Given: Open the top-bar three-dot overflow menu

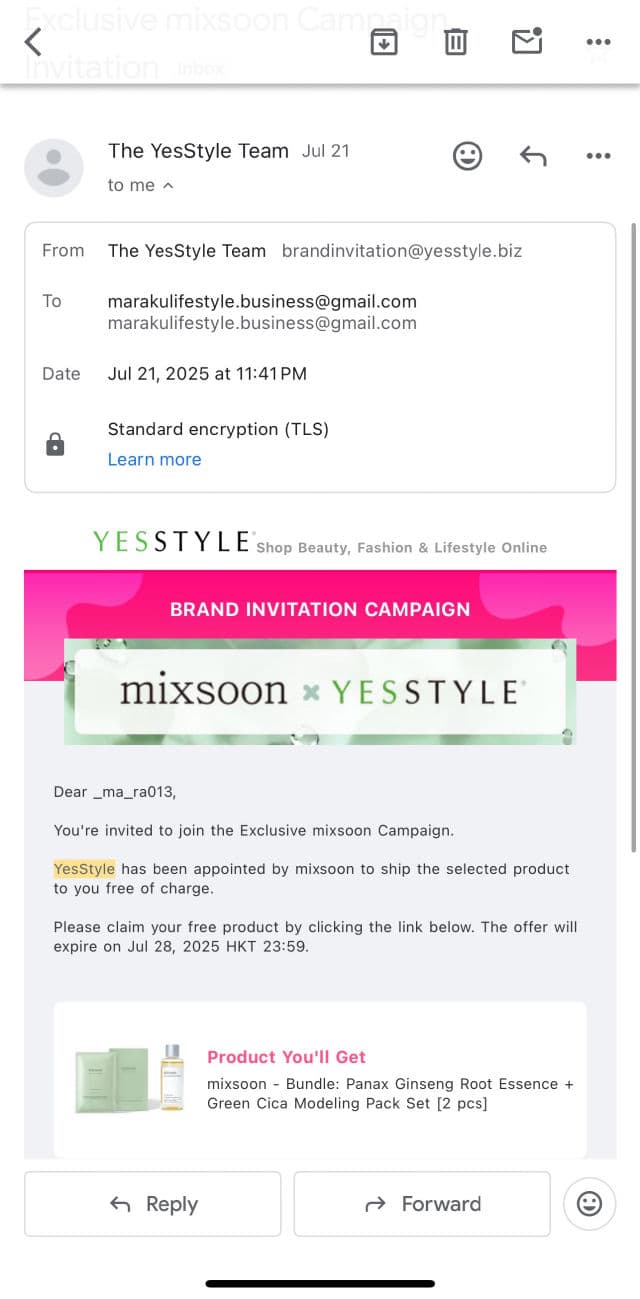Looking at the screenshot, I should [x=598, y=42].
